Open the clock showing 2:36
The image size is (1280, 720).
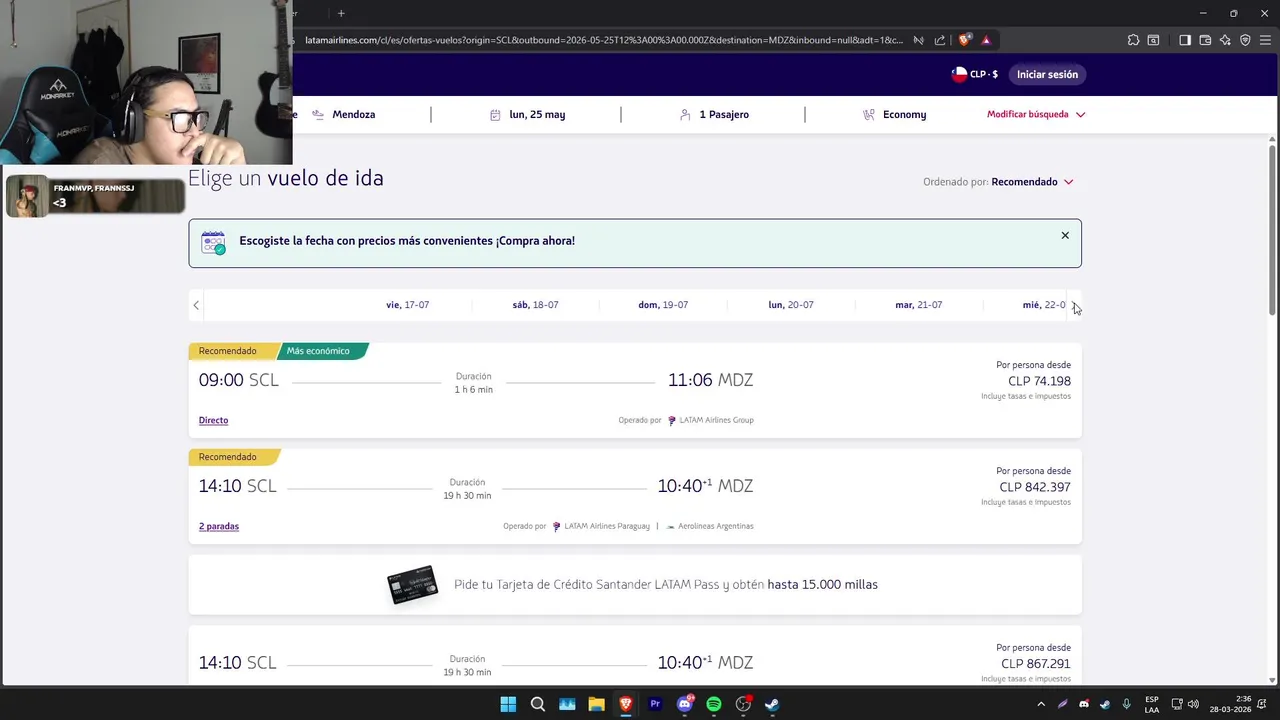click(1230, 704)
